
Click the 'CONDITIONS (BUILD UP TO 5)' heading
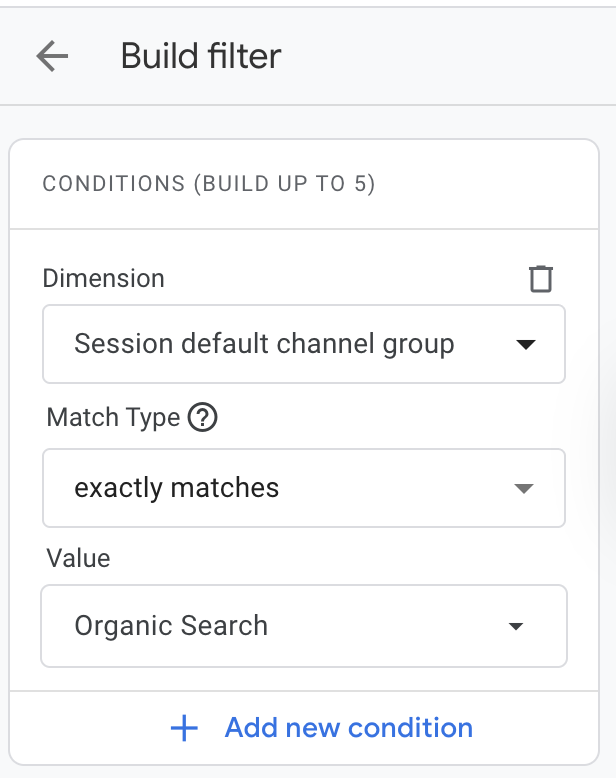coord(209,185)
